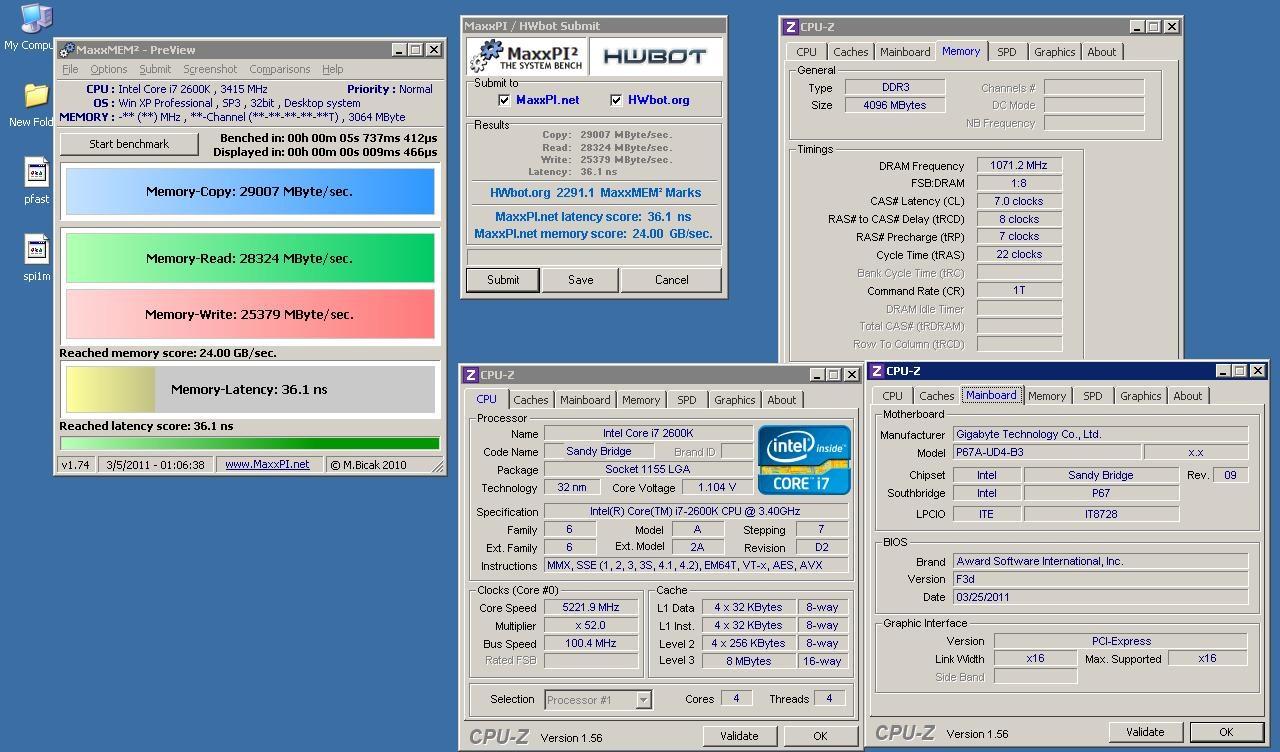Click the resize grip in MaxxMEM² status bar
Viewport: 1280px width, 752px height.
tap(437, 466)
